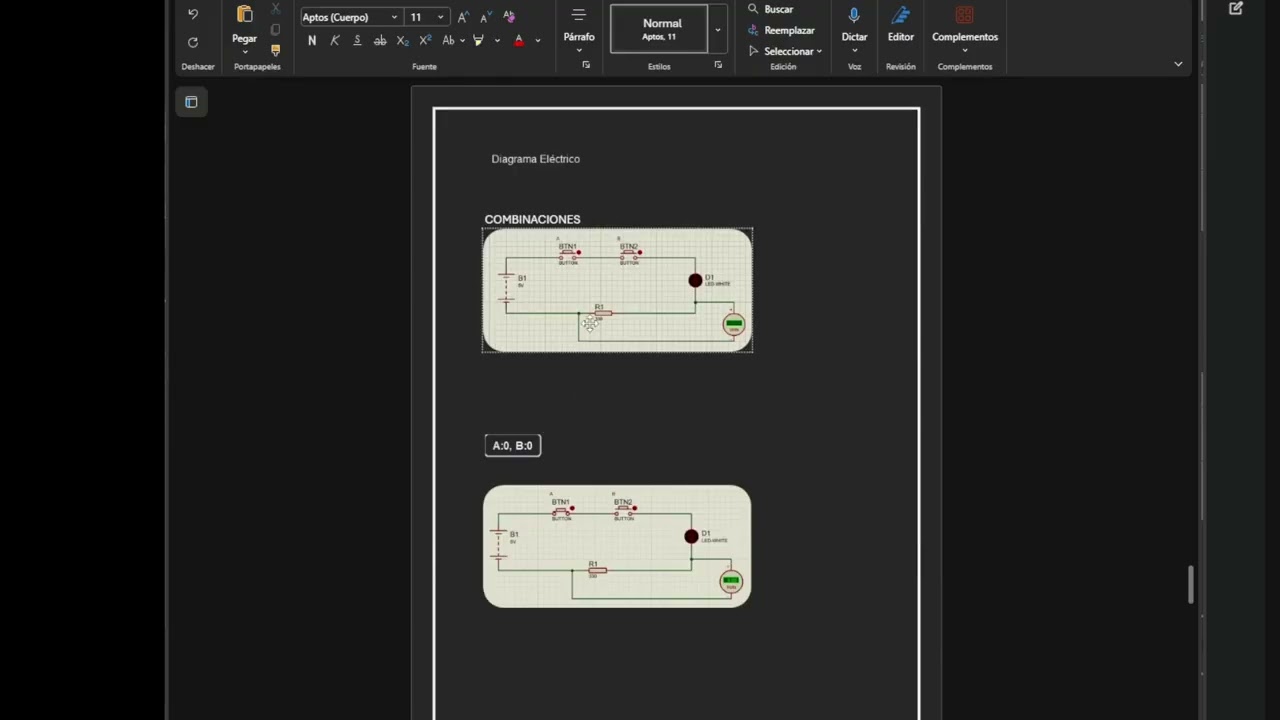Open Complementos add-ins grid icon
Viewport: 1280px width, 720px height.
(x=964, y=15)
